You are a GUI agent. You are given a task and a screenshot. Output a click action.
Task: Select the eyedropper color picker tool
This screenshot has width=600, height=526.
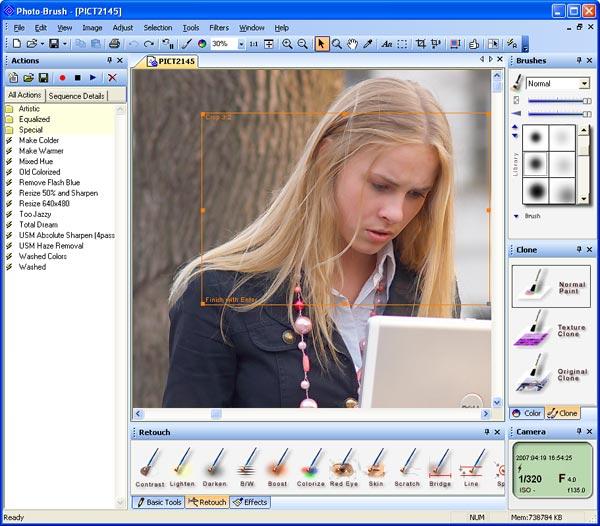pos(368,44)
